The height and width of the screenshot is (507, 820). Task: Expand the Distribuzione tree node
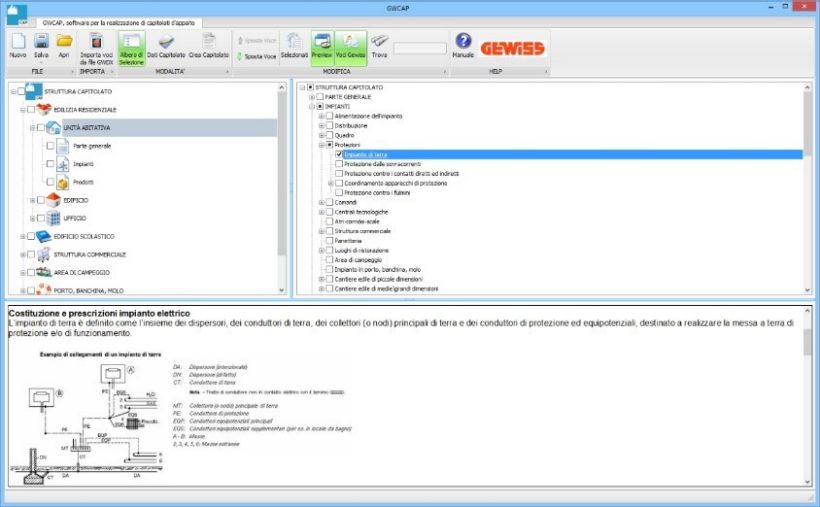[321, 126]
